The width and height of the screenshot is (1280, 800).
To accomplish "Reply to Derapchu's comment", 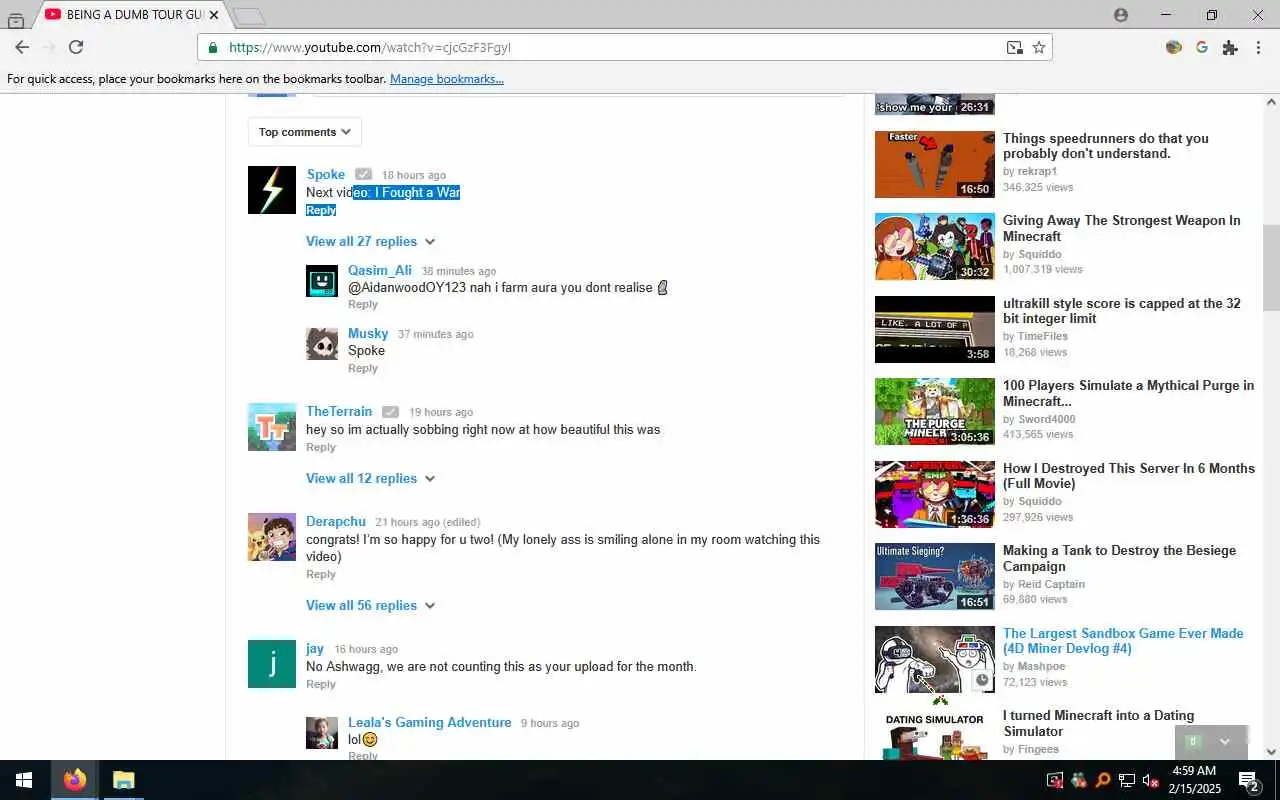I will click(321, 574).
